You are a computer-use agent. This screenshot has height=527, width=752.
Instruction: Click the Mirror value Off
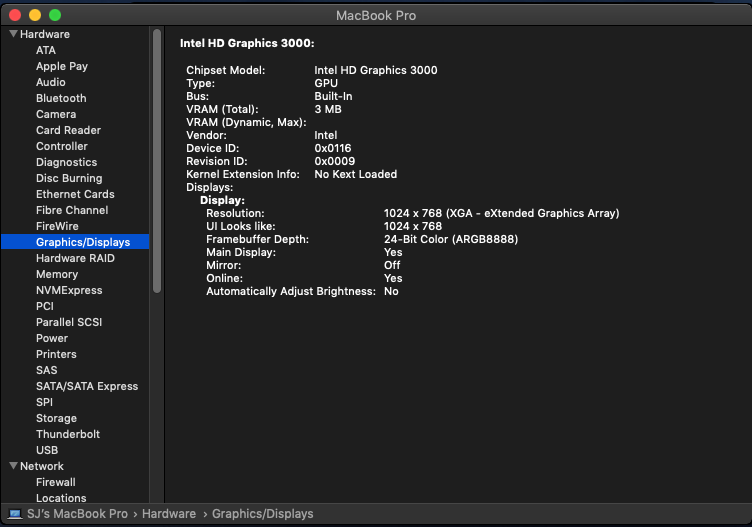tap(392, 265)
